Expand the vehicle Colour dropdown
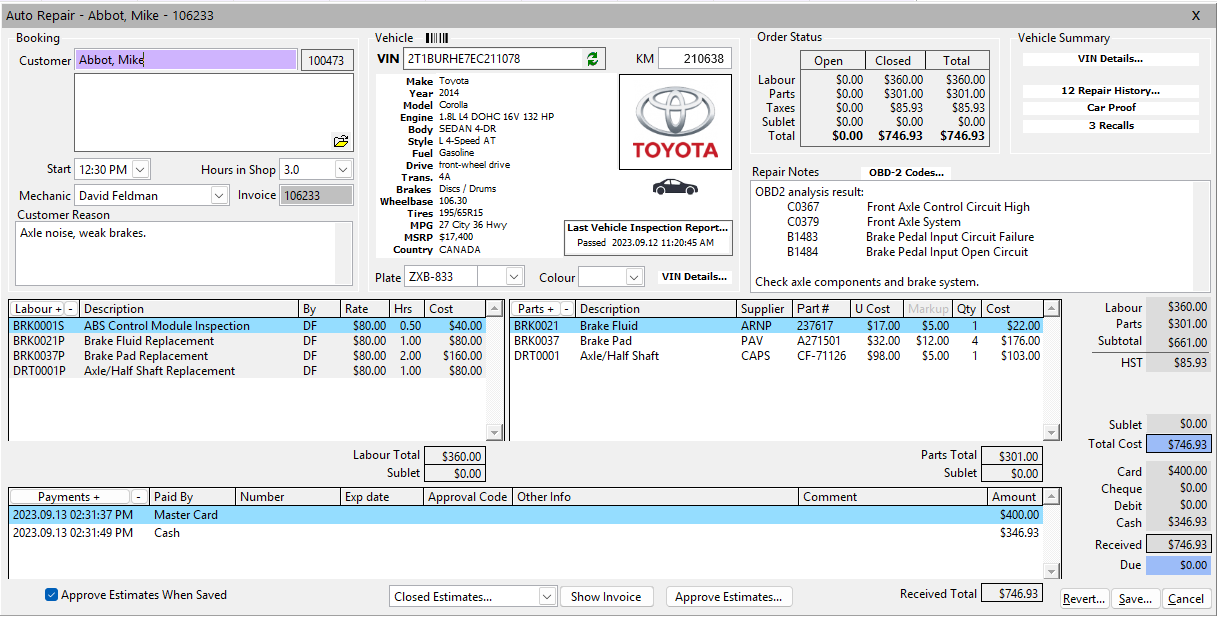Screen dimensions: 1218x617 (634, 277)
